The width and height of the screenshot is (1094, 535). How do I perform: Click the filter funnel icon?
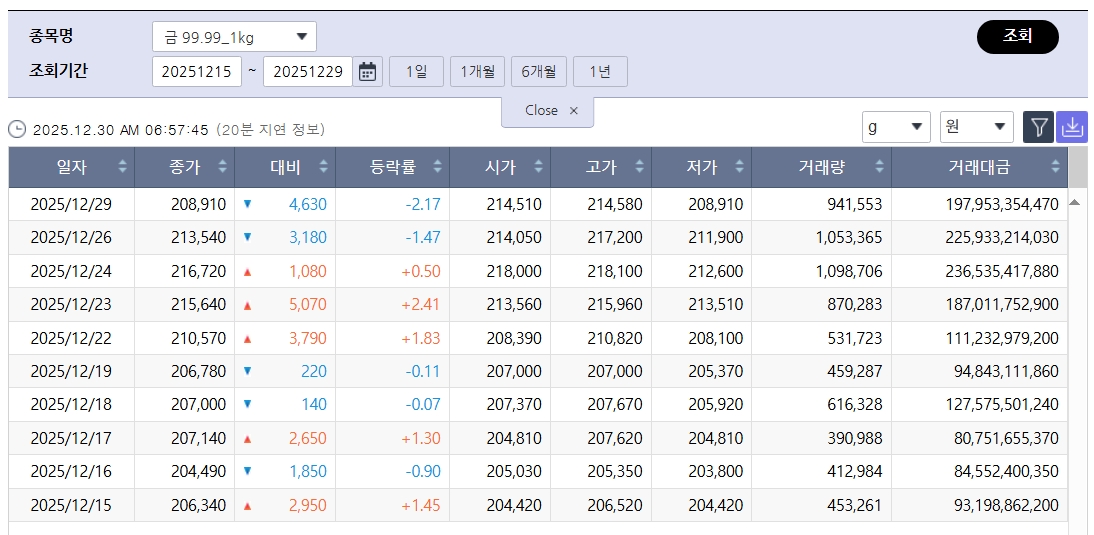[x=1039, y=127]
